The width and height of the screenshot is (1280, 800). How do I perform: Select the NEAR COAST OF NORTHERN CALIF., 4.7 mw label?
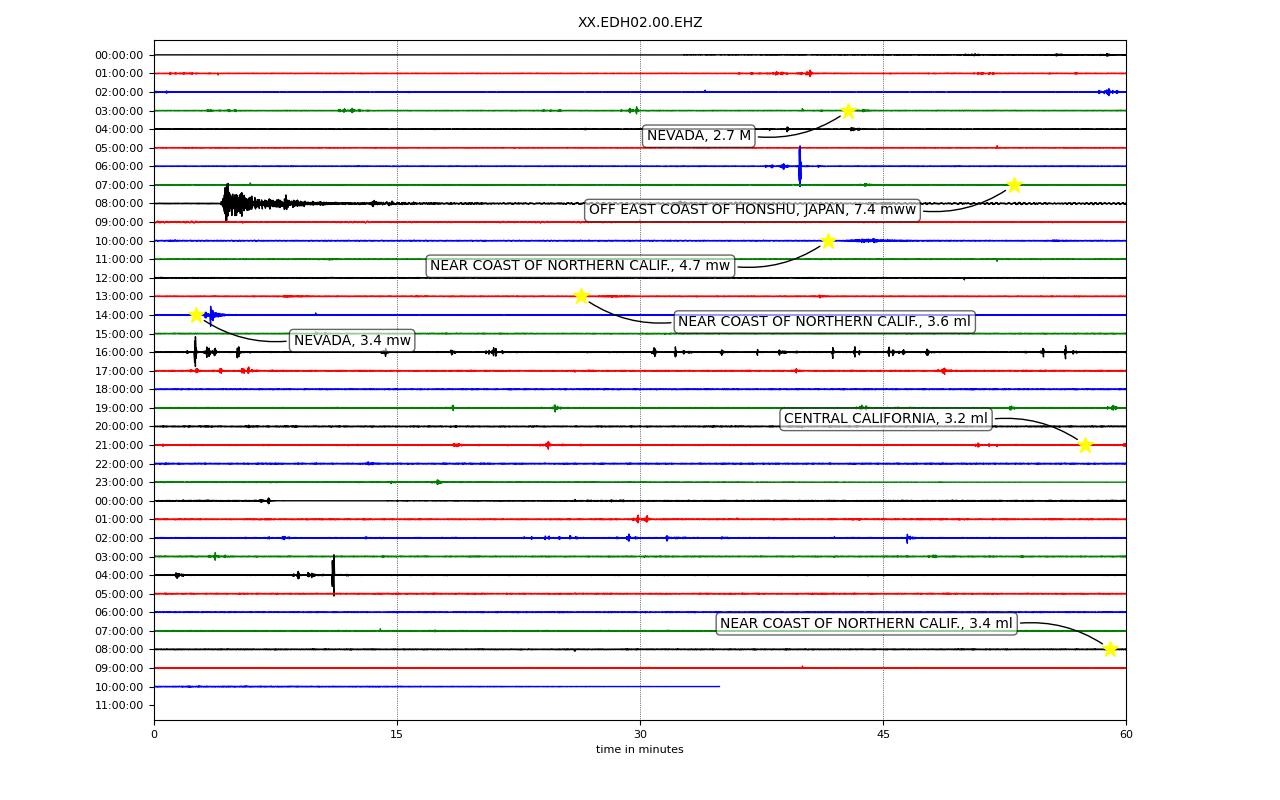coord(580,266)
